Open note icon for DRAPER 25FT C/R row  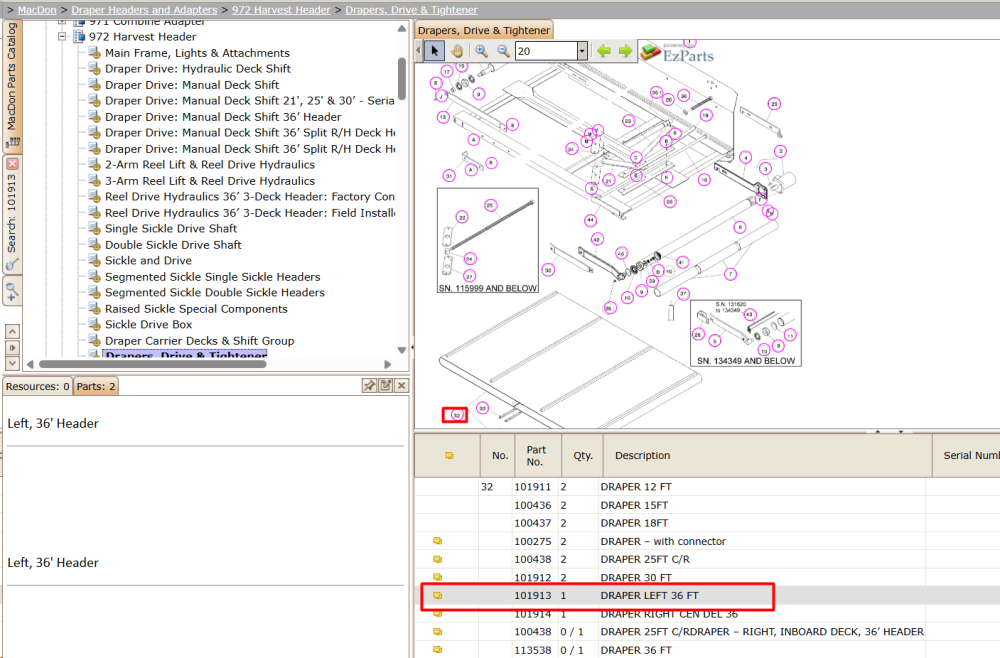tap(438, 559)
